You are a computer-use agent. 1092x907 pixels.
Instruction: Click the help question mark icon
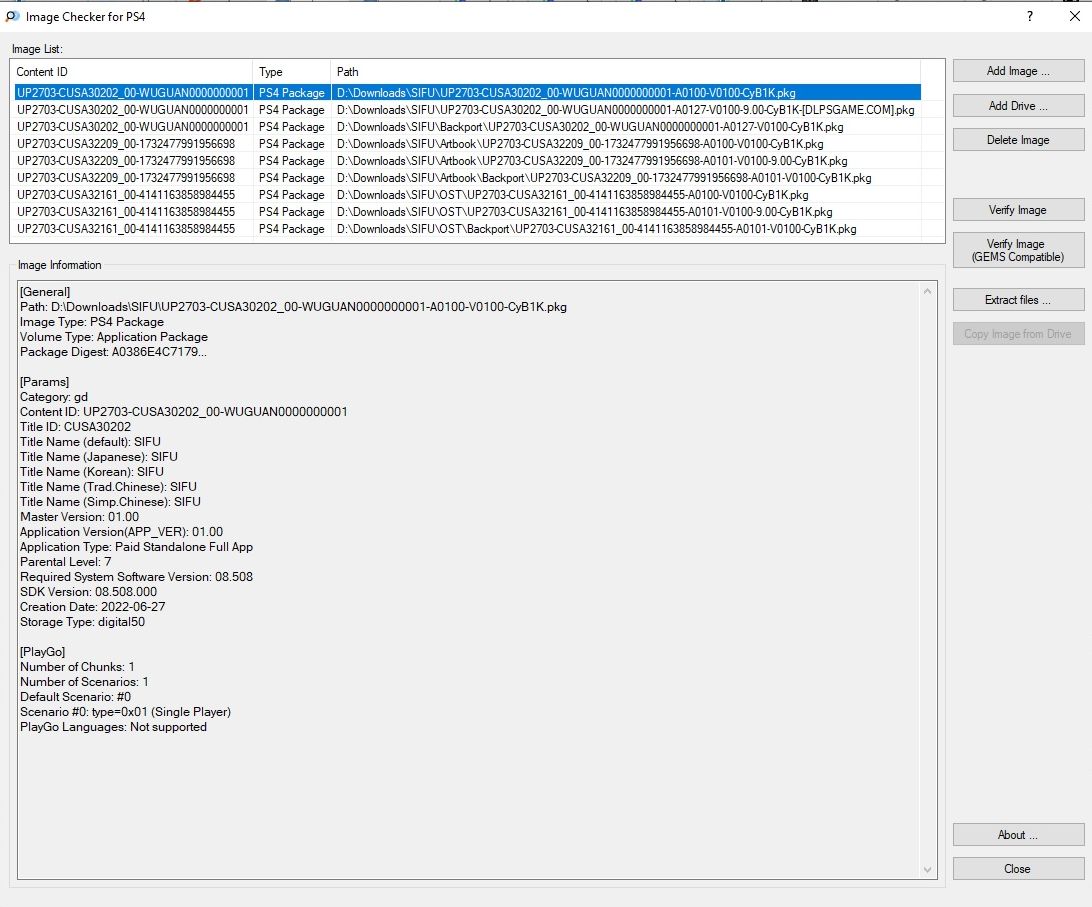pyautogui.click(x=1029, y=16)
